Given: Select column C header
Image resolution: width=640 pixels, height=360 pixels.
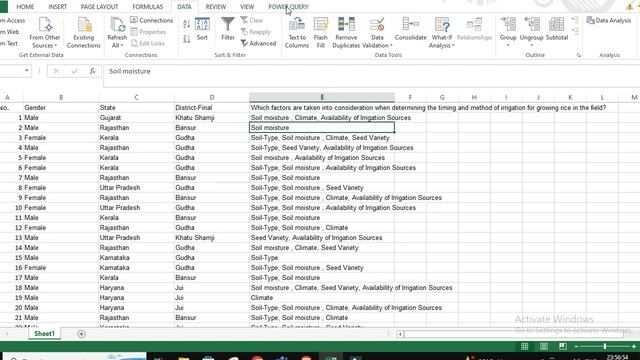Looking at the screenshot, I should point(136,97).
